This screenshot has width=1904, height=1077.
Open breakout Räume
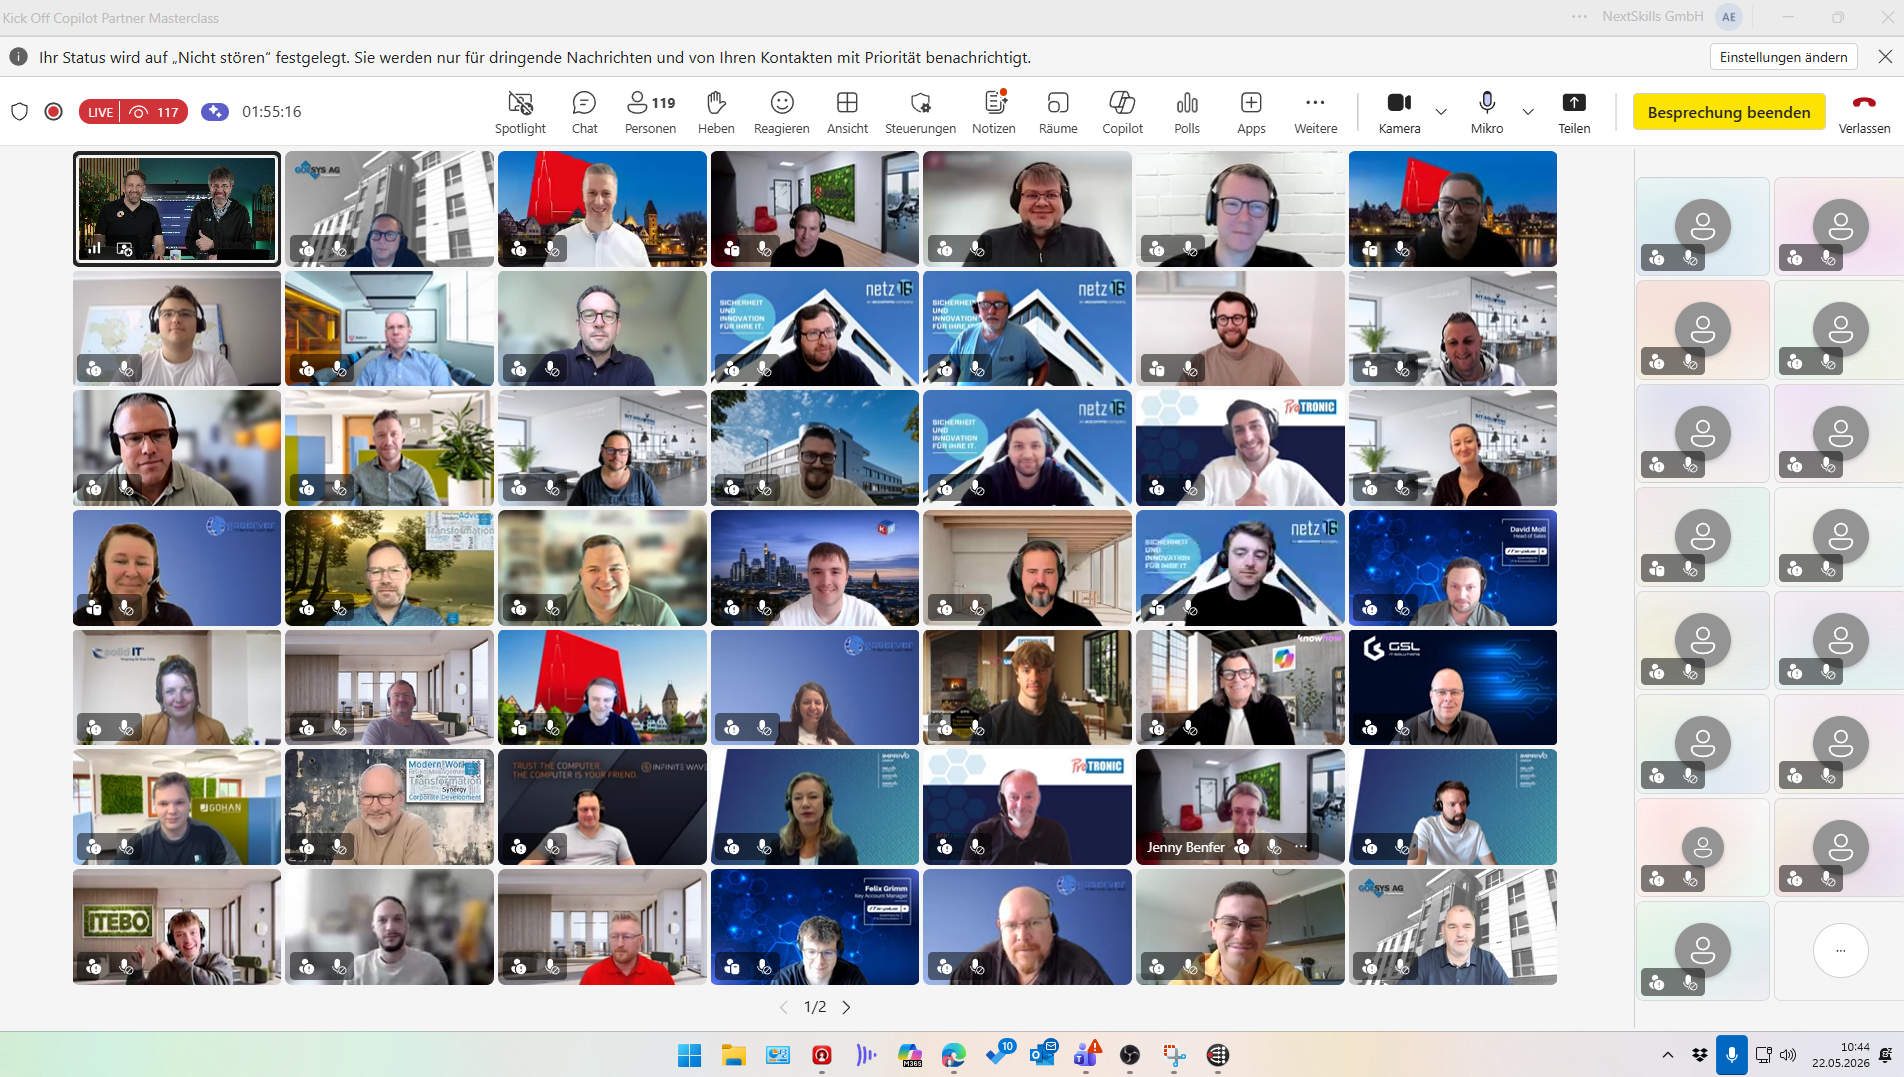1058,112
